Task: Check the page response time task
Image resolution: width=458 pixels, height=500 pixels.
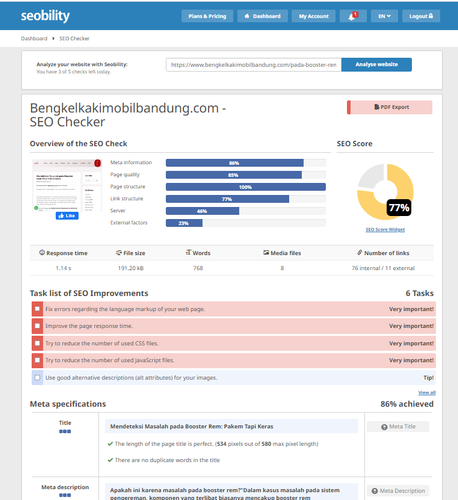Action: point(37,326)
